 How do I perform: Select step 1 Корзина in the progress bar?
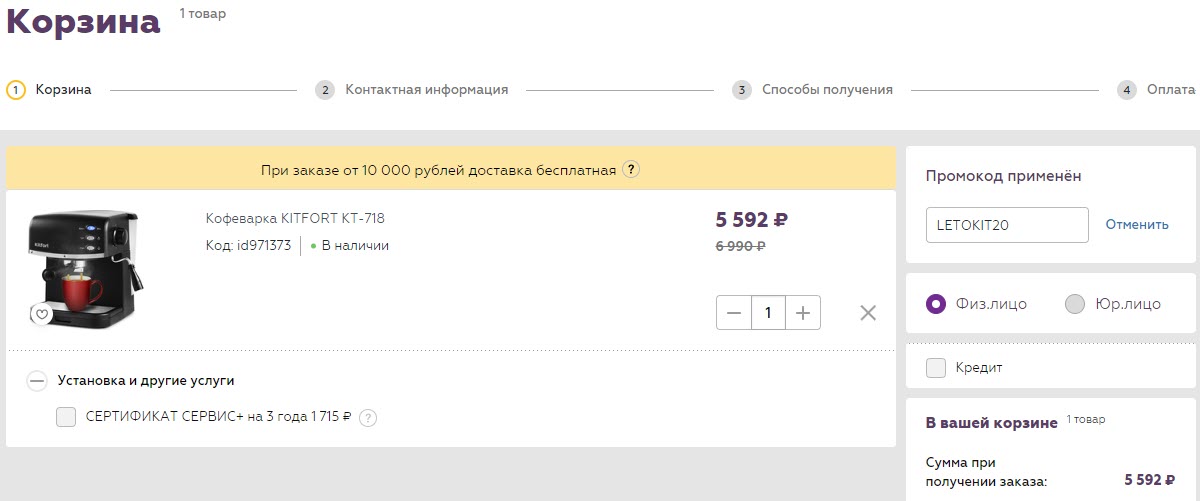(63, 90)
